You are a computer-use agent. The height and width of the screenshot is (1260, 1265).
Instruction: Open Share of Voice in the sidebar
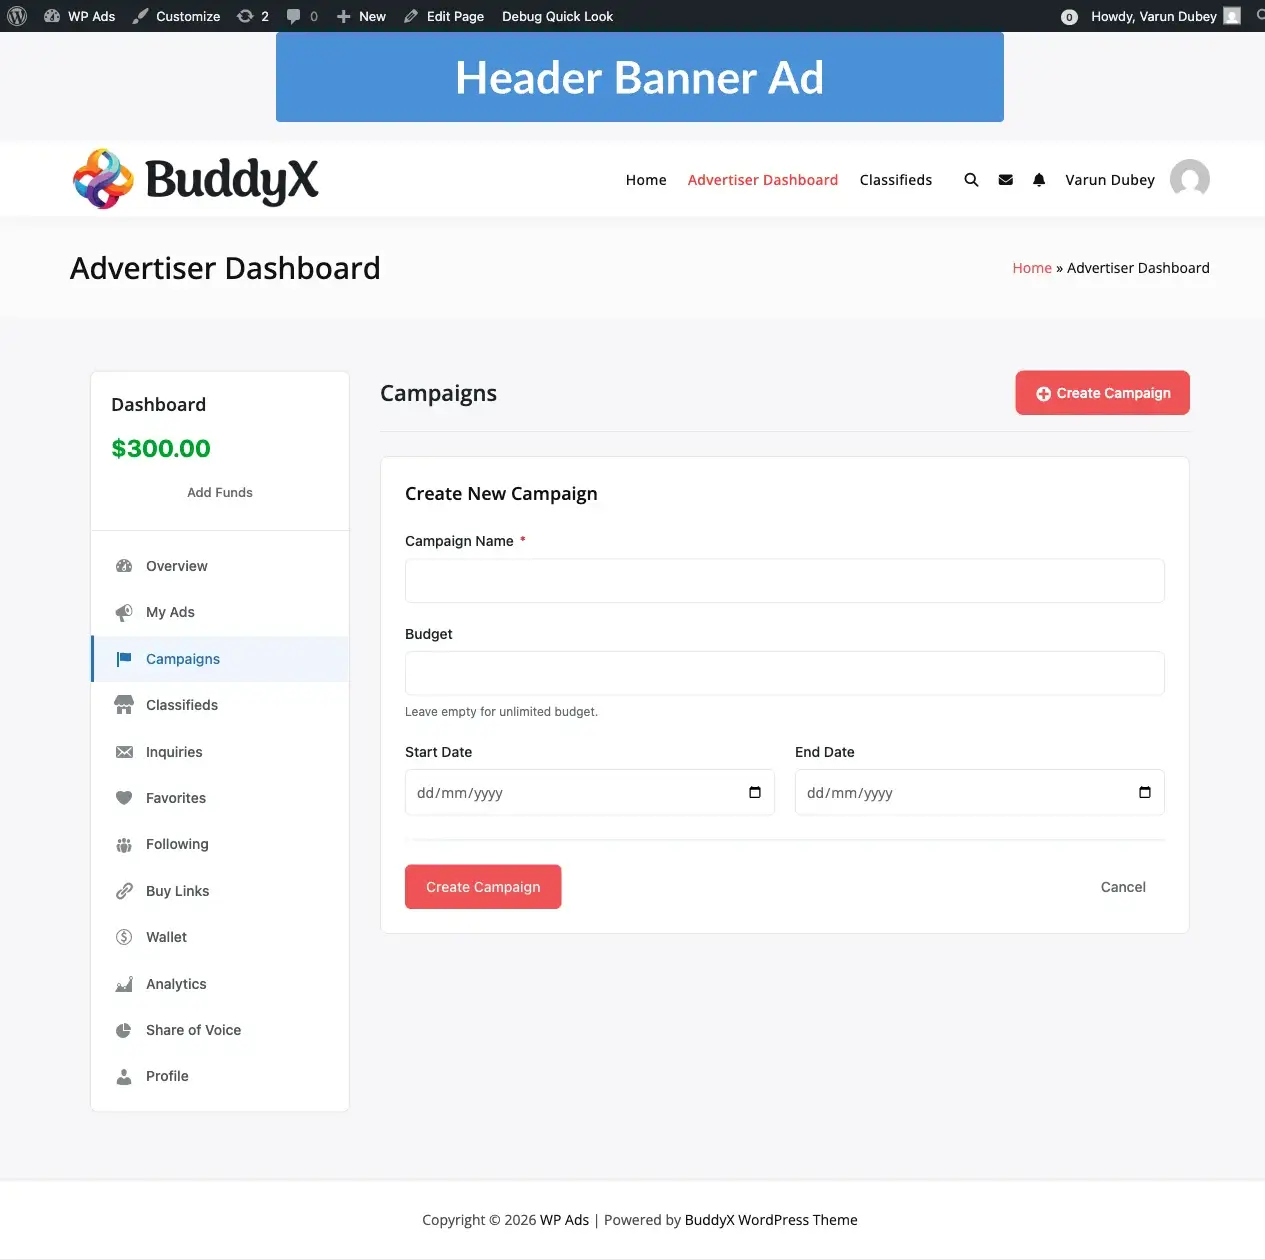[x=221, y=1030]
